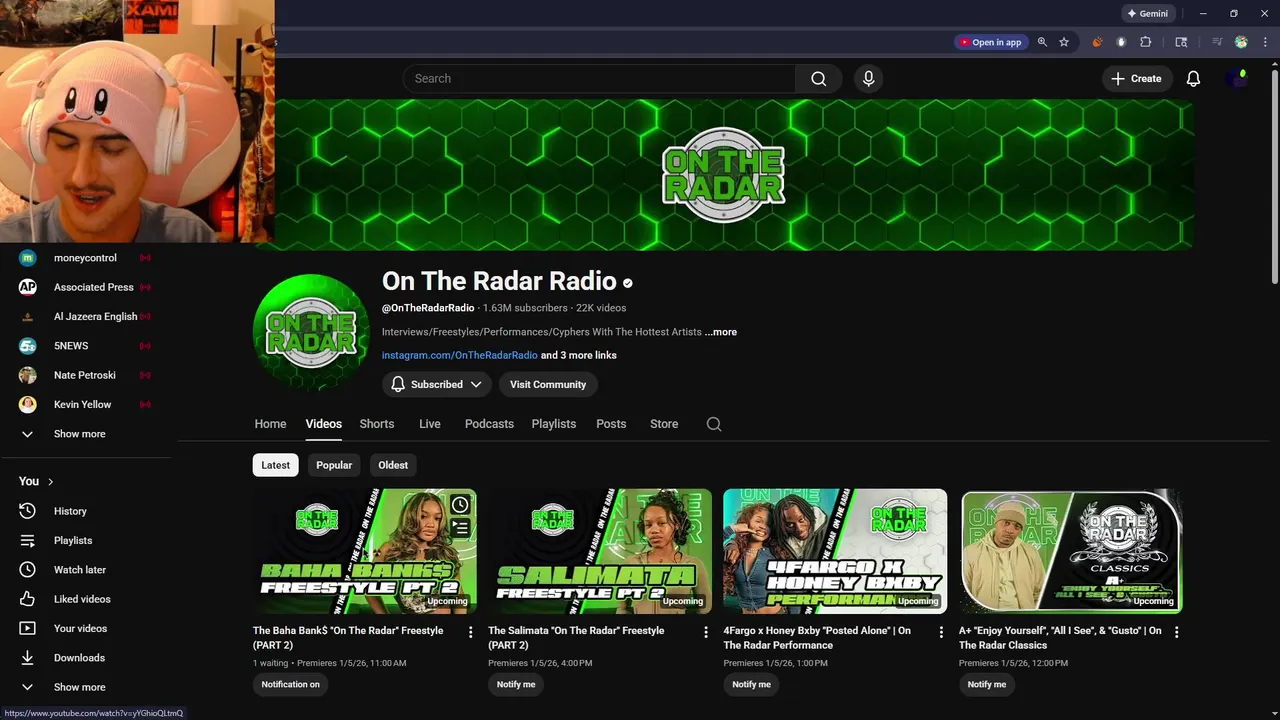1280x720 pixels.
Task: Select the Oldest filter chip
Action: 393,465
